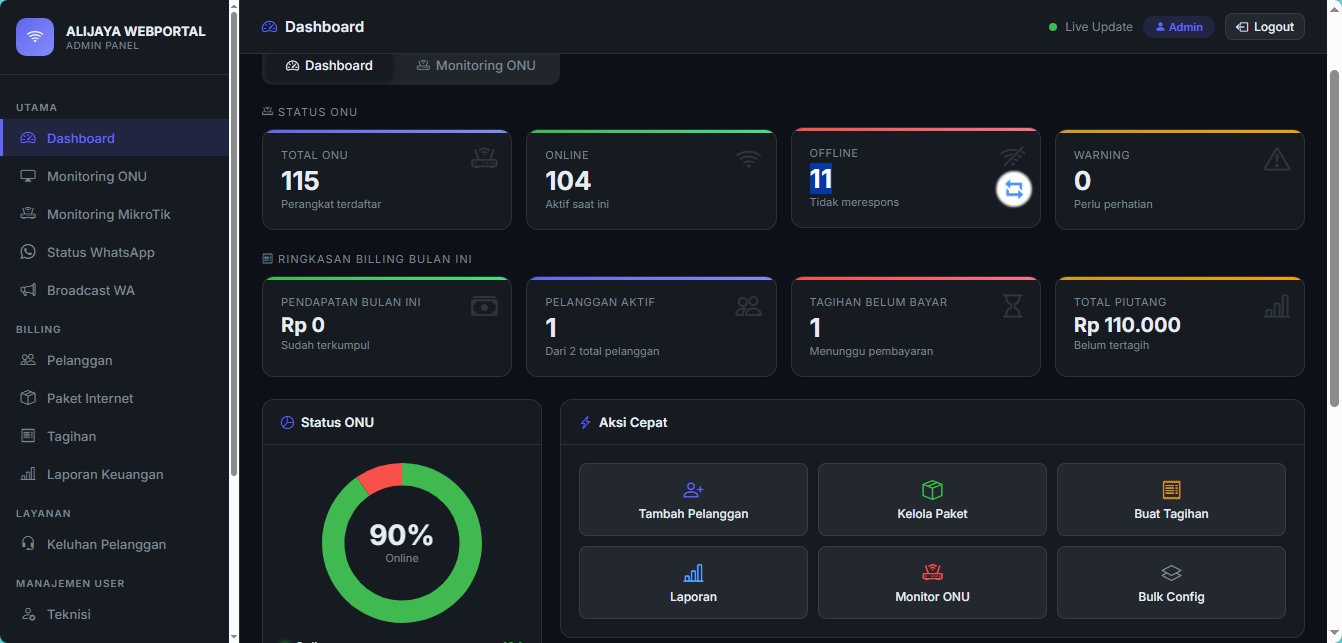The width and height of the screenshot is (1342, 643).
Task: Click the red router icon for Monitor ONU
Action: coord(932,573)
